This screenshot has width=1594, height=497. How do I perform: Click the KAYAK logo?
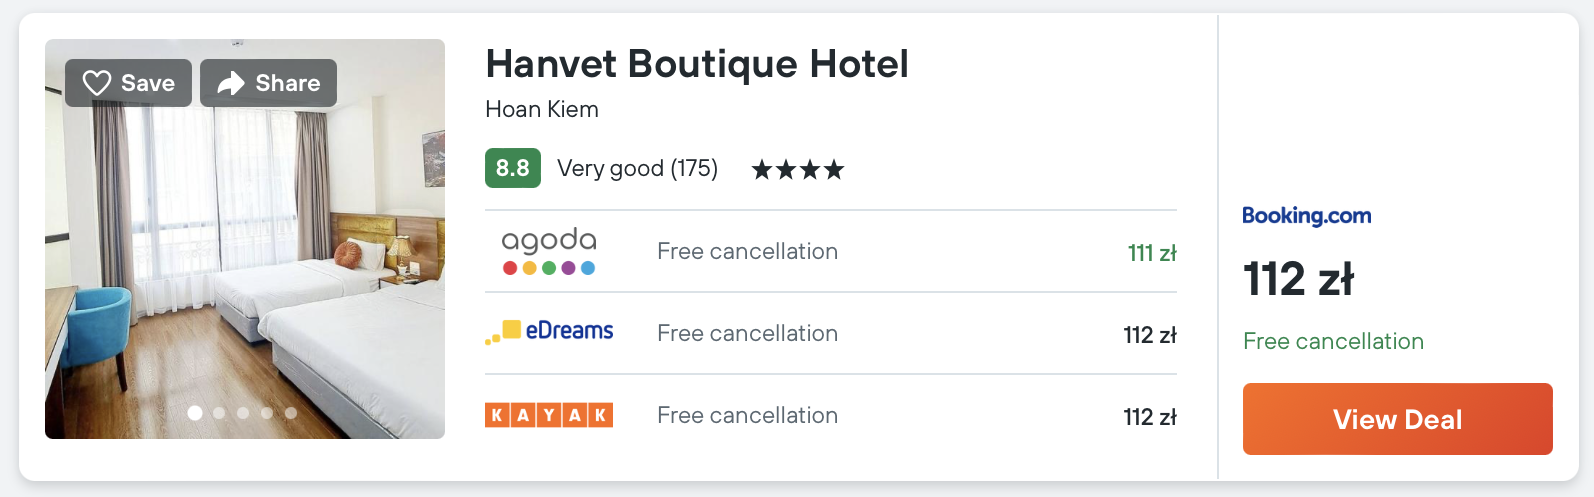pyautogui.click(x=549, y=415)
